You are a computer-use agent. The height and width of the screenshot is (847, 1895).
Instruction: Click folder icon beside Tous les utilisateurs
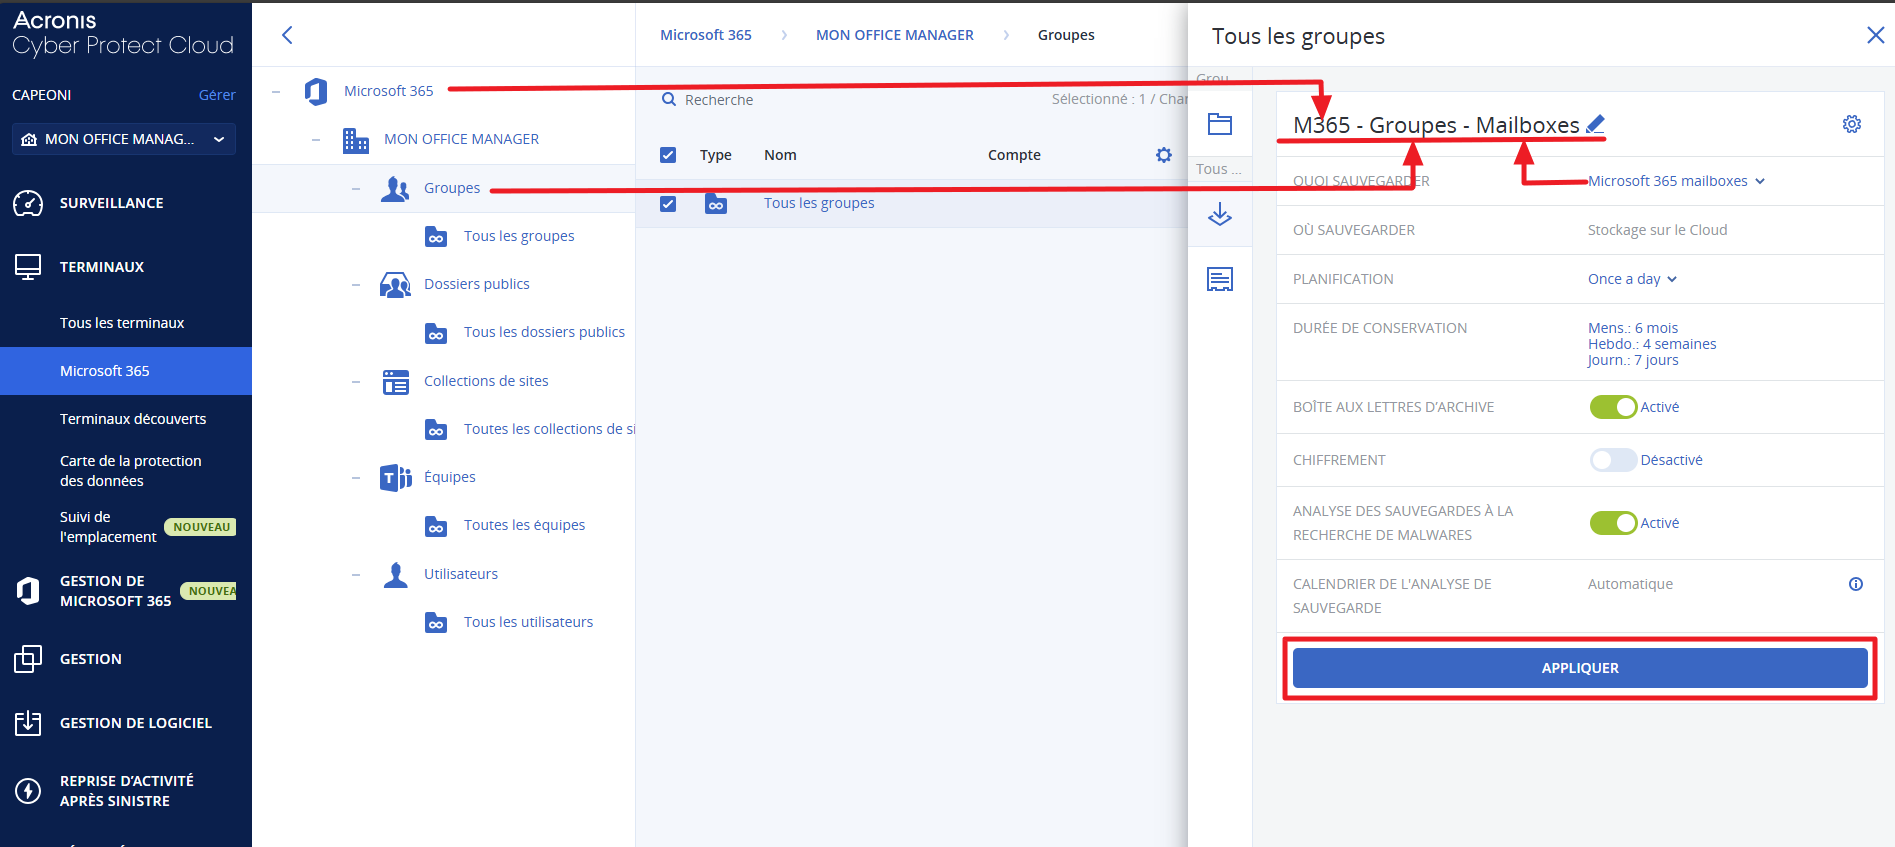[x=436, y=623]
